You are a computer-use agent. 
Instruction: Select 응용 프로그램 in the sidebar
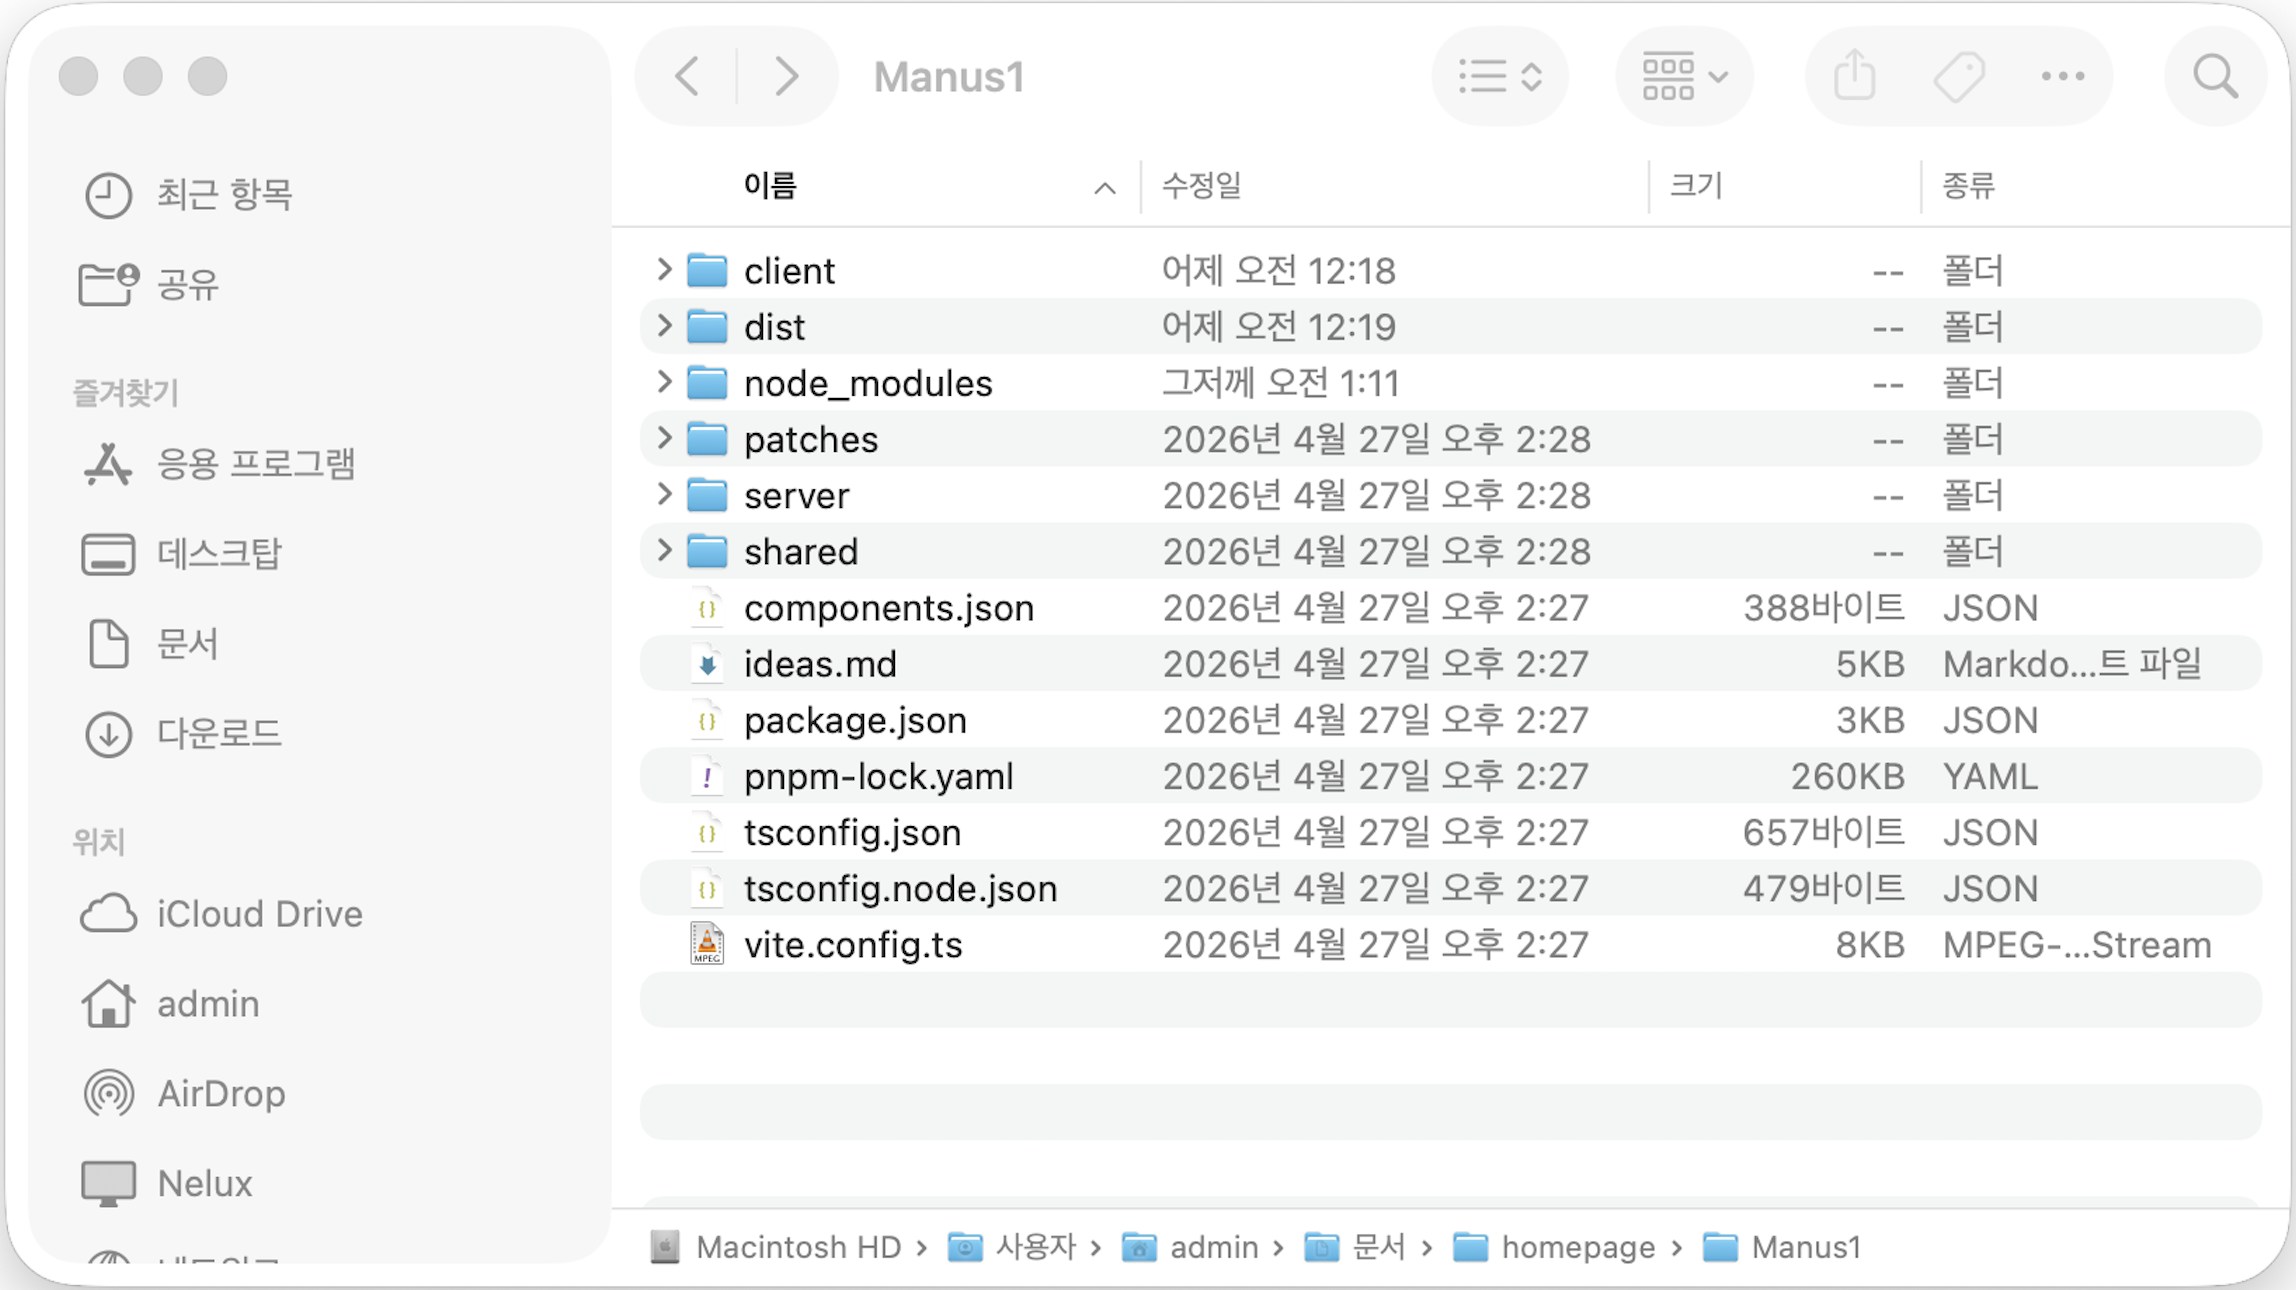click(x=255, y=464)
